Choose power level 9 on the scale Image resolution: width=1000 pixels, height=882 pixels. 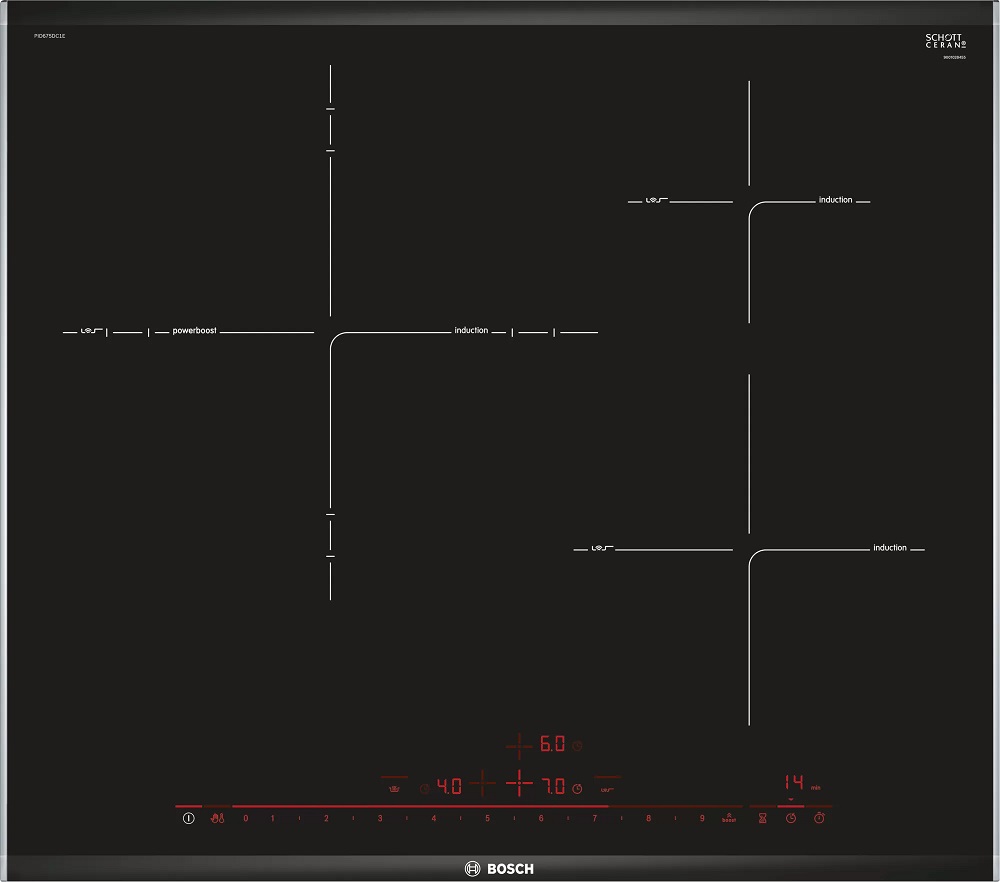[x=702, y=819]
